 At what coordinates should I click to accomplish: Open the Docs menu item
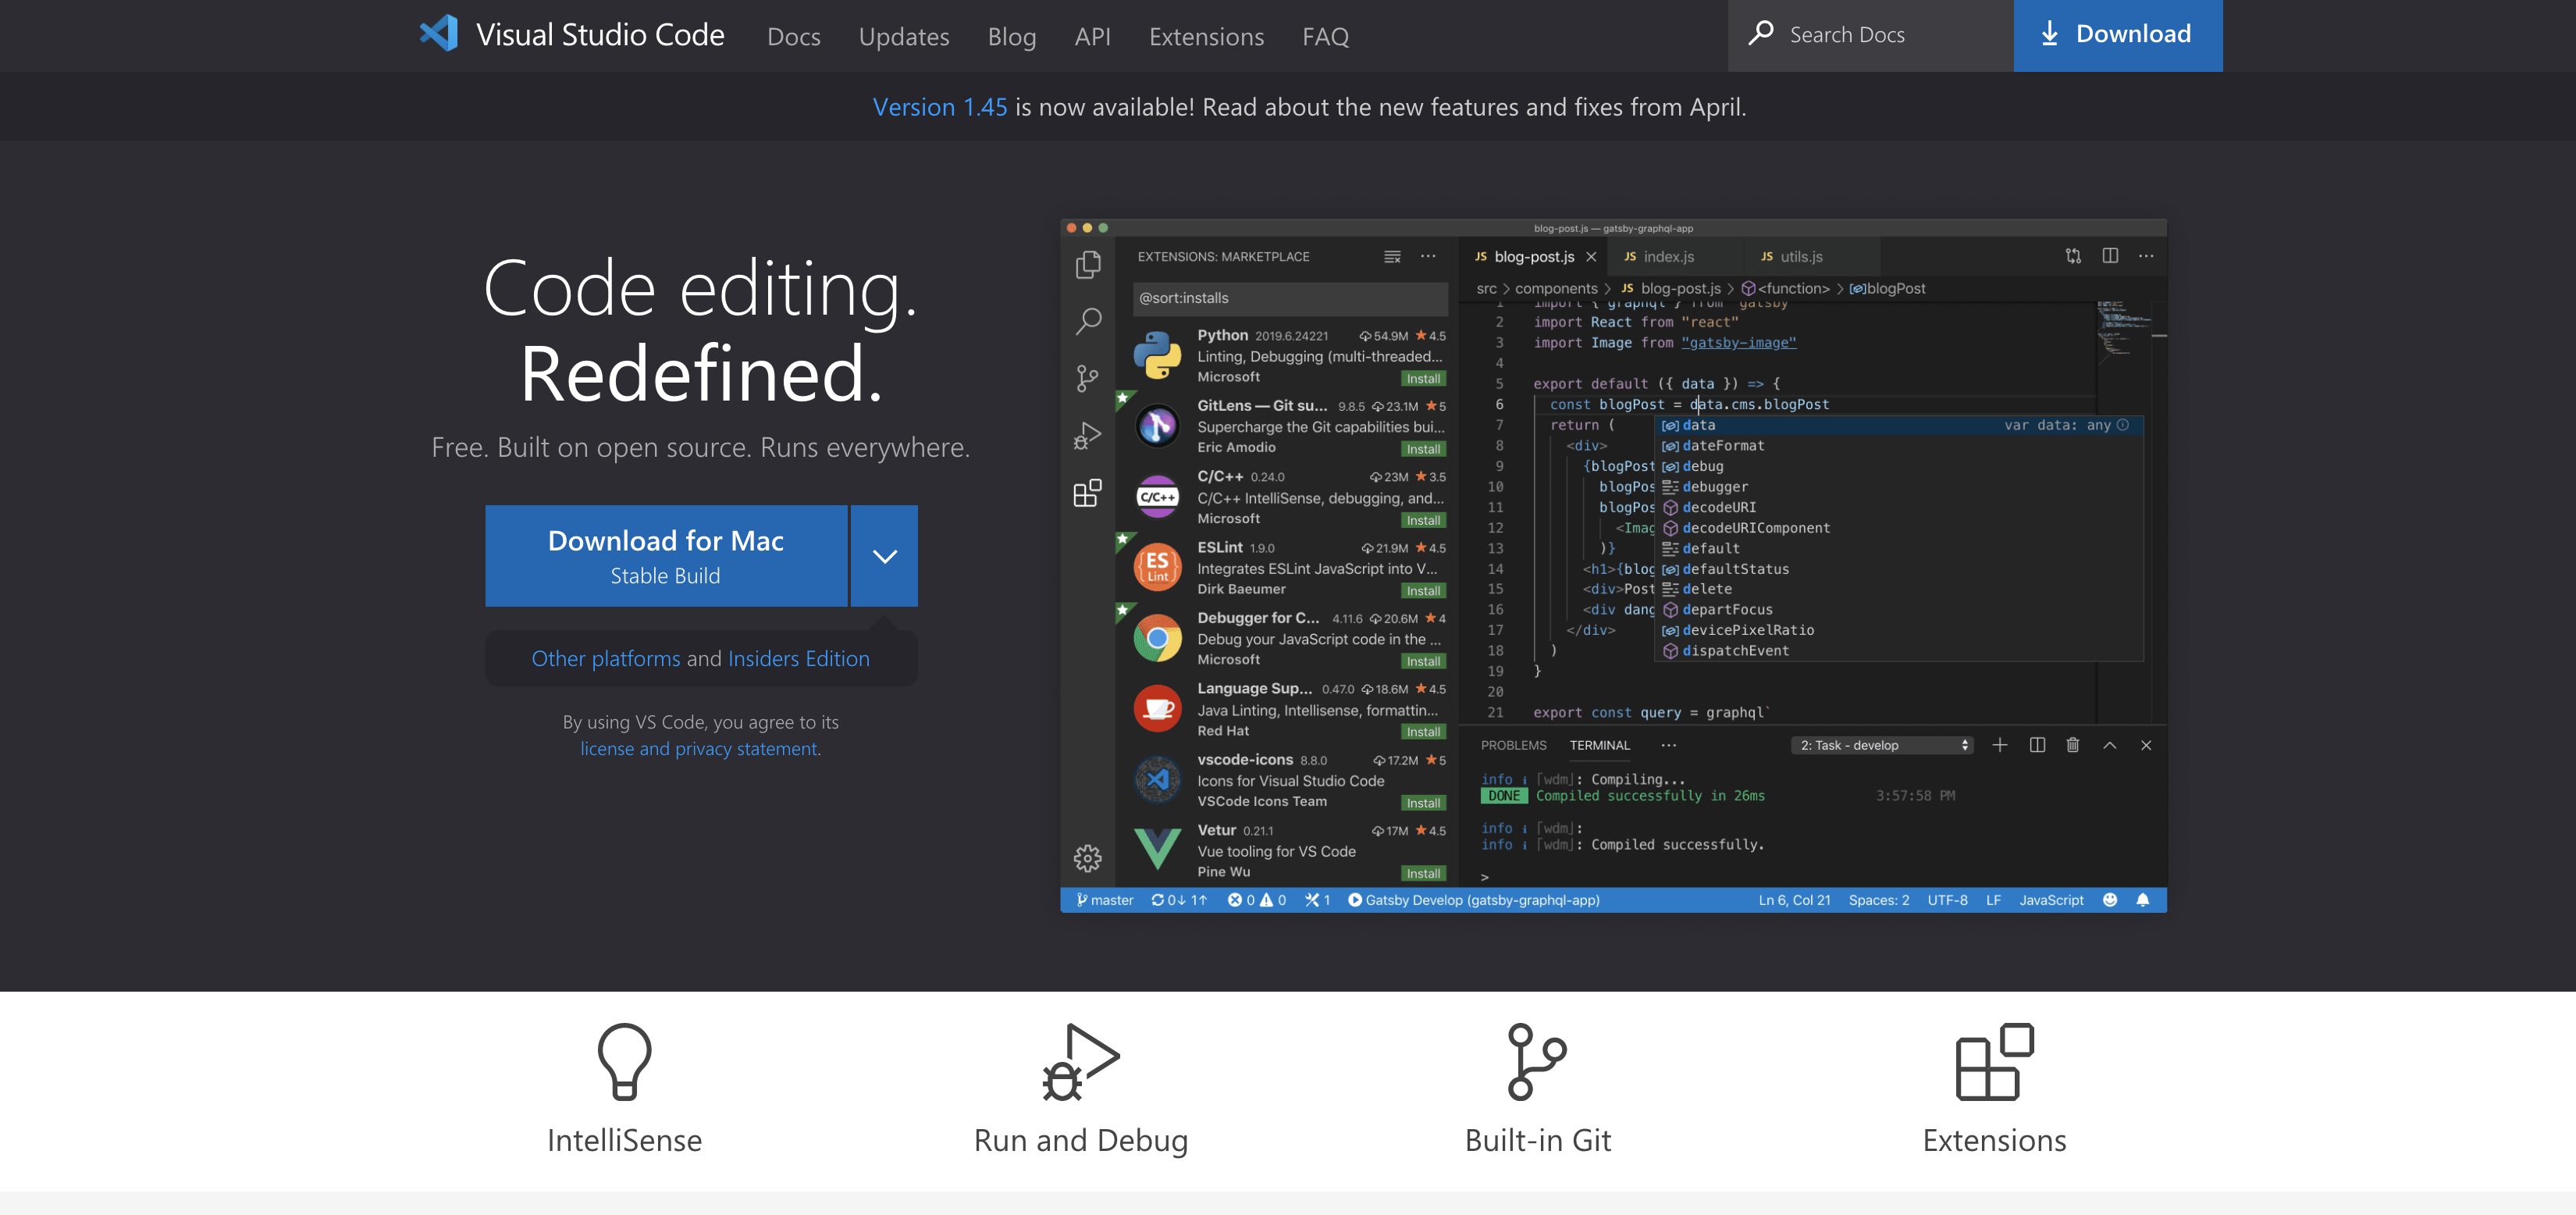793,37
